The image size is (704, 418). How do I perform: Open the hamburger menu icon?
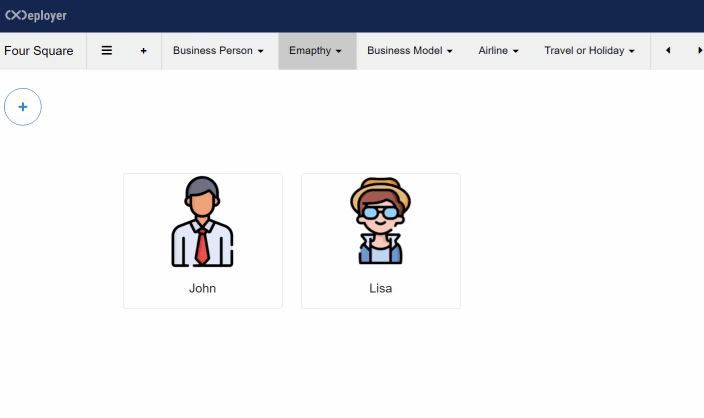(x=107, y=50)
